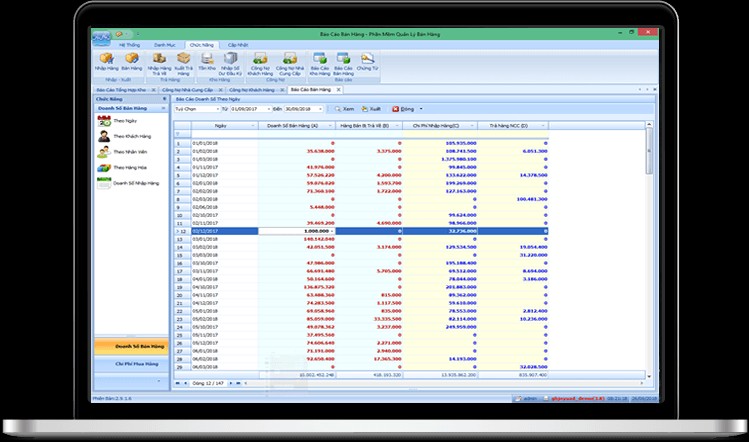Switch to Công Nợ Khách Hàng document tab
This screenshot has width=749, height=442.
[252, 90]
